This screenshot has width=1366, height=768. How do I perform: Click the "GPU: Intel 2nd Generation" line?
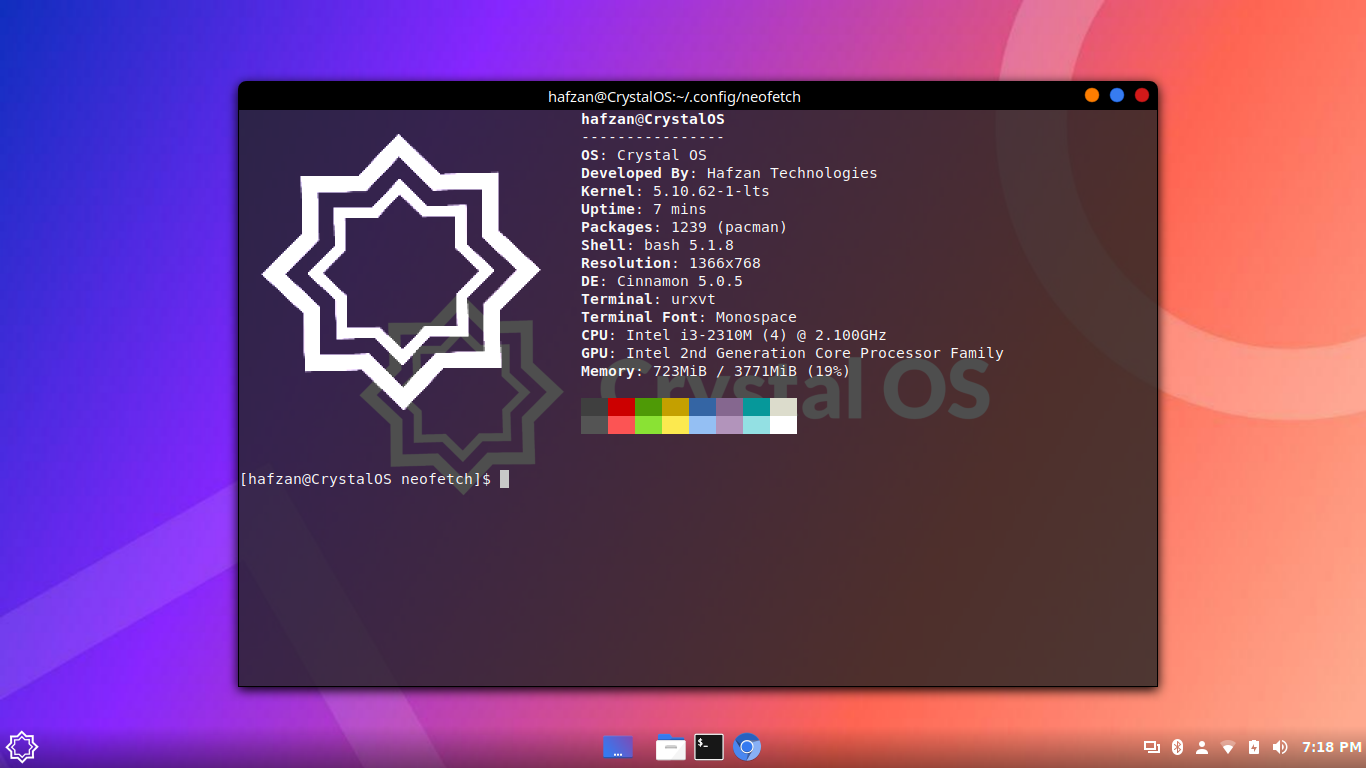[x=792, y=353]
